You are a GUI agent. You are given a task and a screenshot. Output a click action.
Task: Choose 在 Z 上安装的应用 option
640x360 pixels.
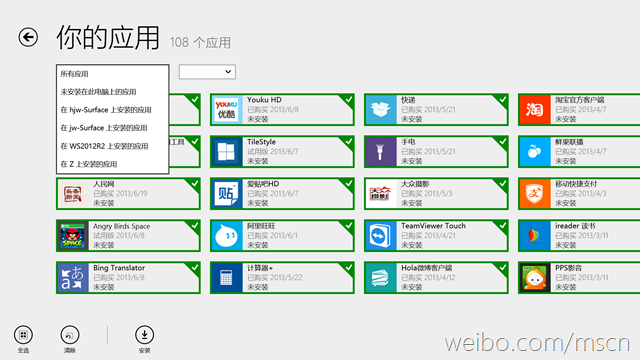pos(113,164)
